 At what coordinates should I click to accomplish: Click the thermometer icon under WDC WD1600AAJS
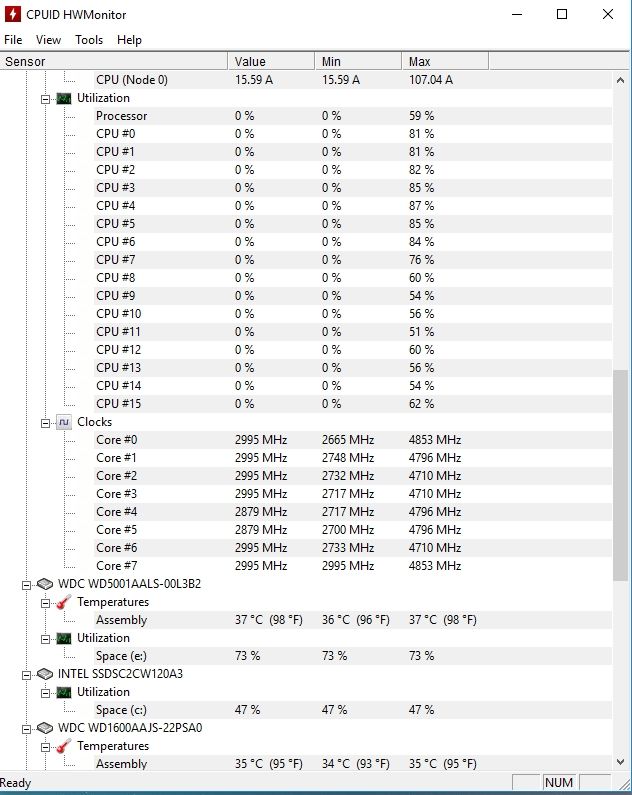point(64,746)
